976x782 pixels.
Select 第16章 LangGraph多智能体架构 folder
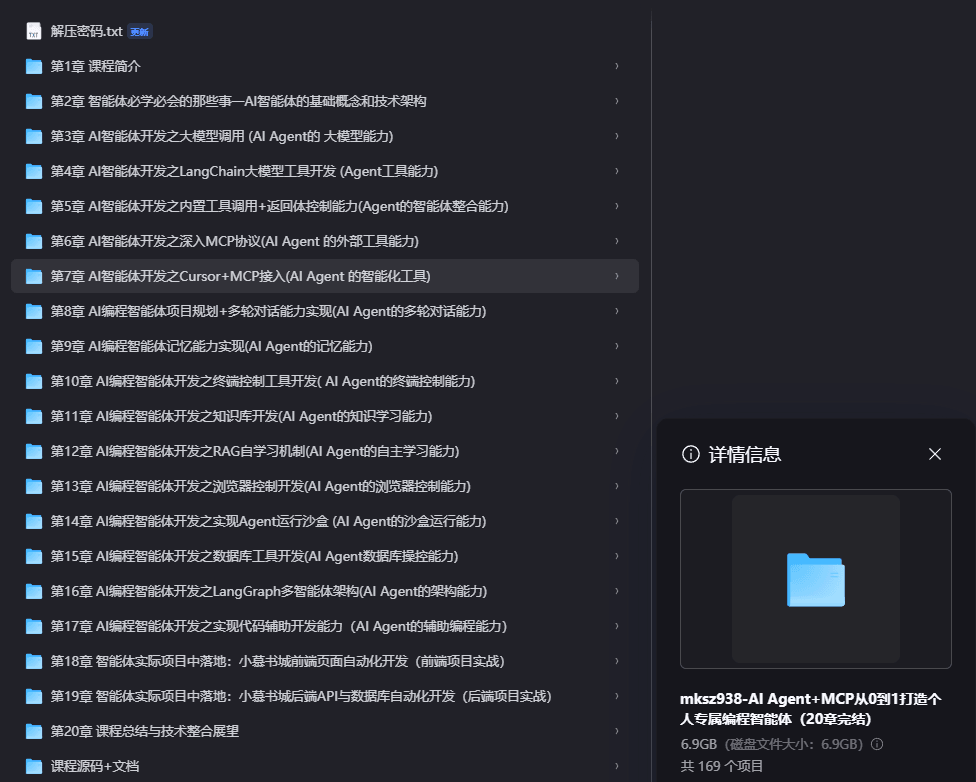(x=269, y=591)
